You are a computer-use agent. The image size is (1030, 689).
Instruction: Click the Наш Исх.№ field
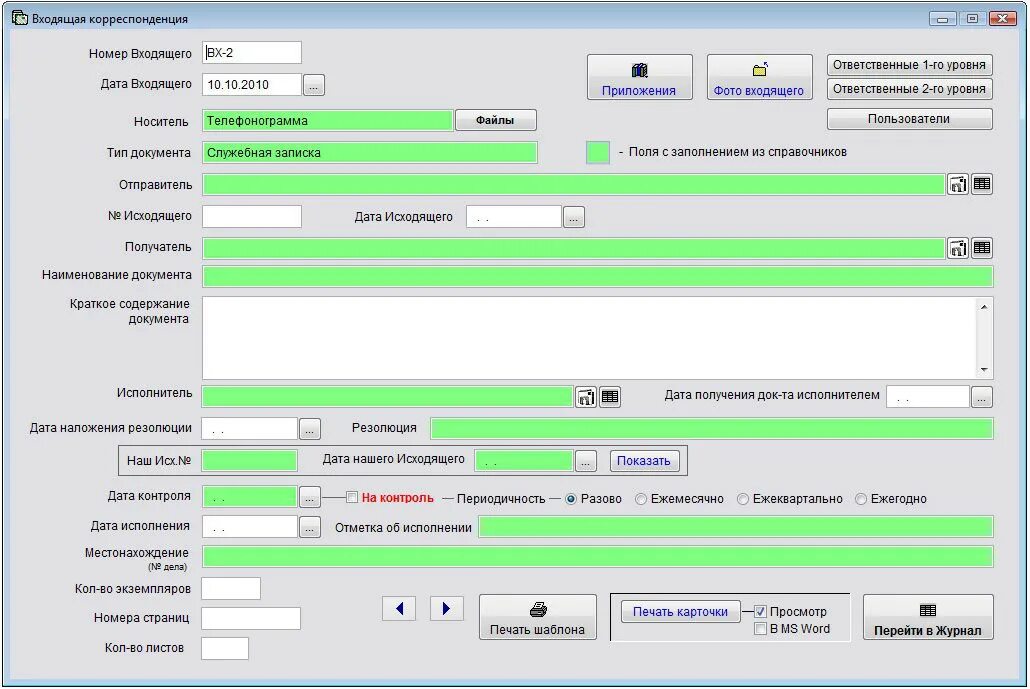(249, 460)
